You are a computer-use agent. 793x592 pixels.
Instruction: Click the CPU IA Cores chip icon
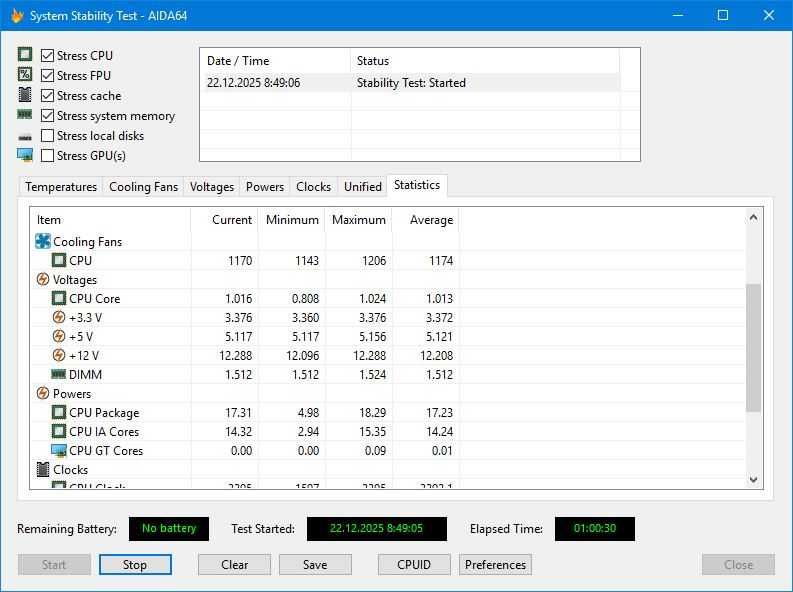coord(59,431)
